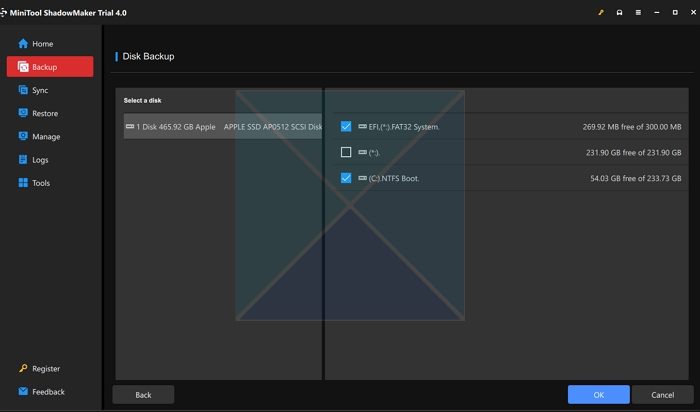Screen dimensions: 700x412
Task: Click the Tools grid icon
Action: point(23,183)
